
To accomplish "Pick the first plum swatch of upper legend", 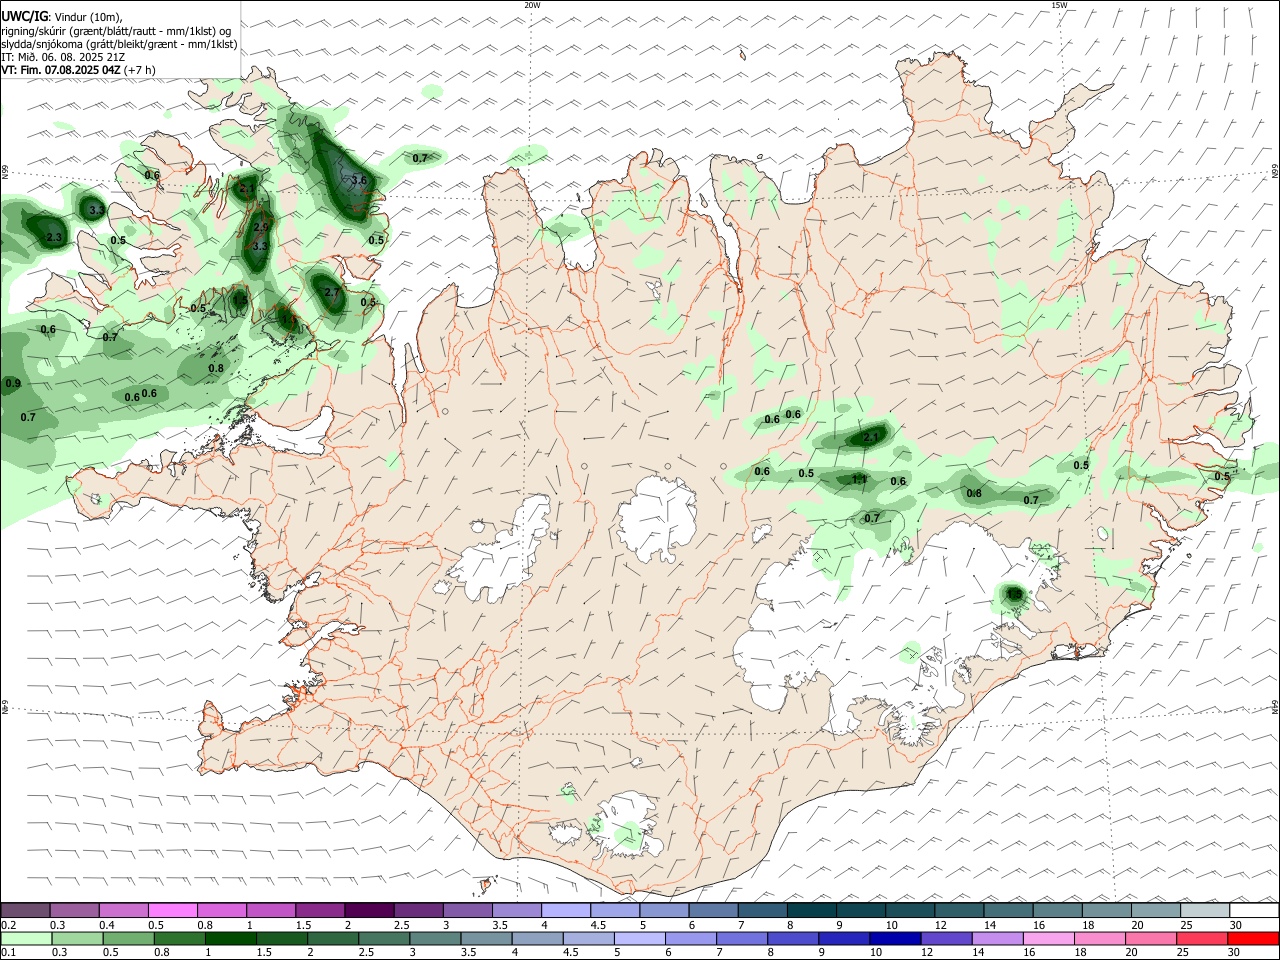I will [x=25, y=911].
